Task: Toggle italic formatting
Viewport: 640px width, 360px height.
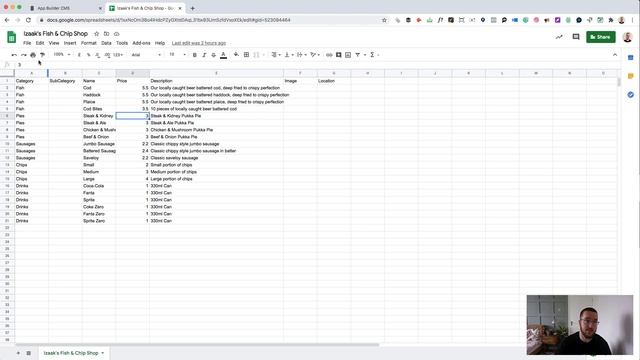Action: 204,55
